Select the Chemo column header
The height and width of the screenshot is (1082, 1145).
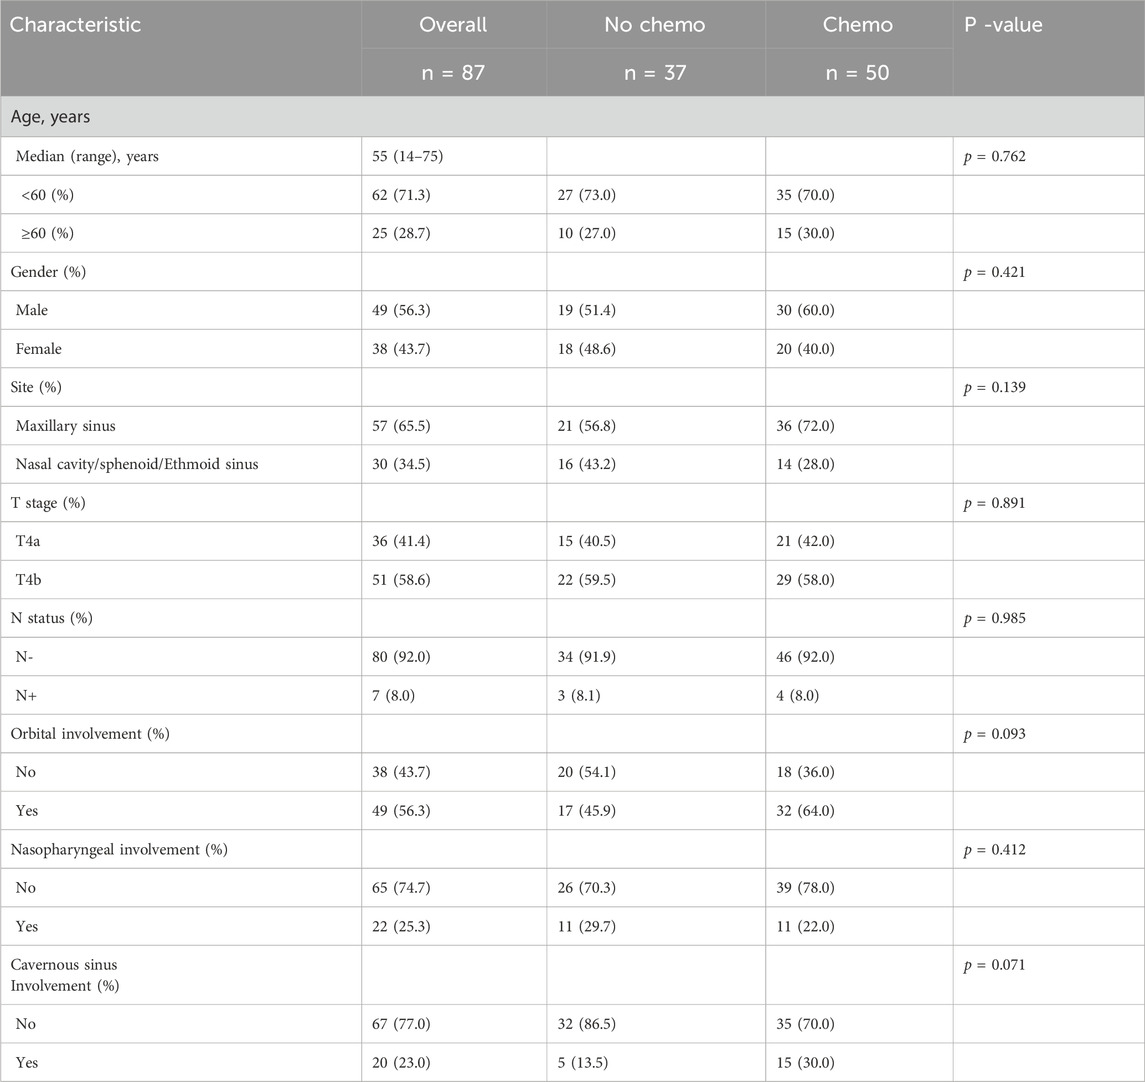coord(858,26)
